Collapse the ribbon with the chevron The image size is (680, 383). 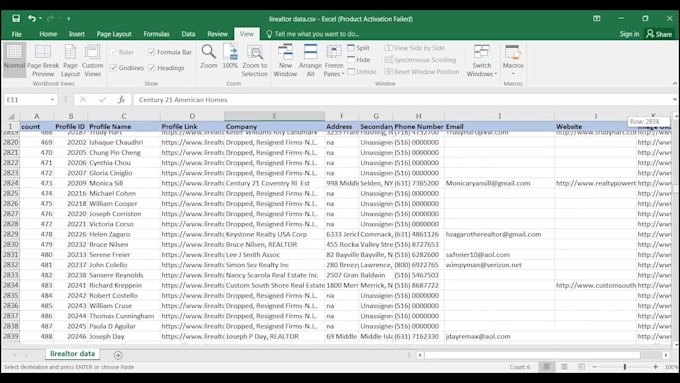click(674, 83)
